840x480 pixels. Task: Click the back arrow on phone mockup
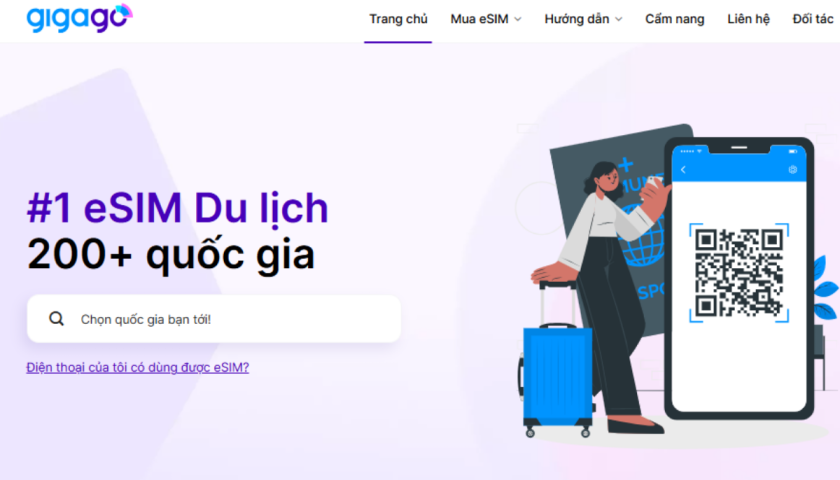coord(683,170)
